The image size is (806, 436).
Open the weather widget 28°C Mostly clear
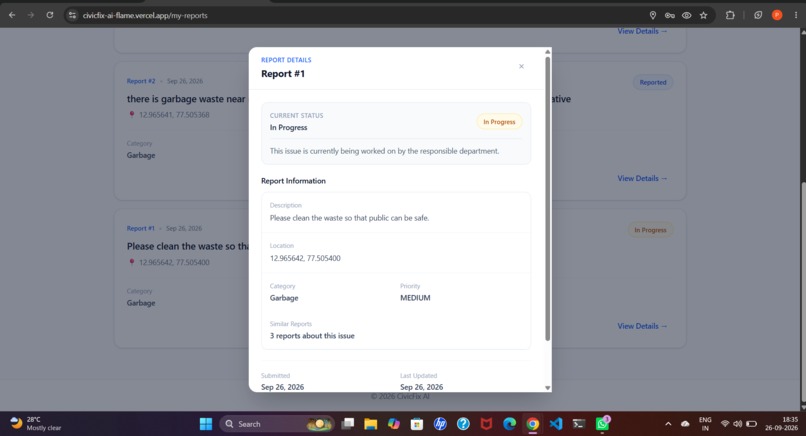click(x=36, y=424)
